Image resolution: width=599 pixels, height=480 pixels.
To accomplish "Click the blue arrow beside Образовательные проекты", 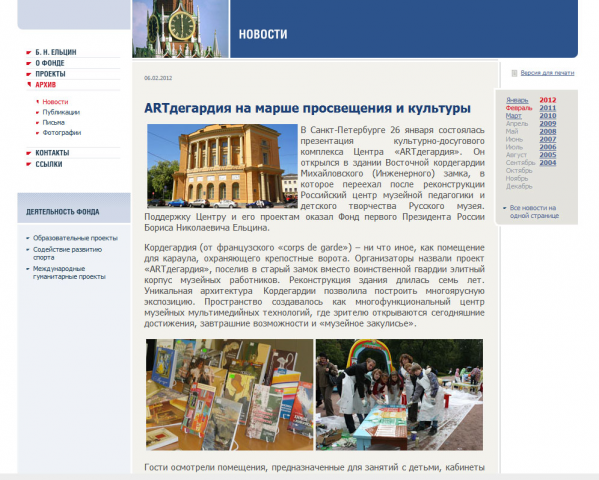I will coord(28,238).
